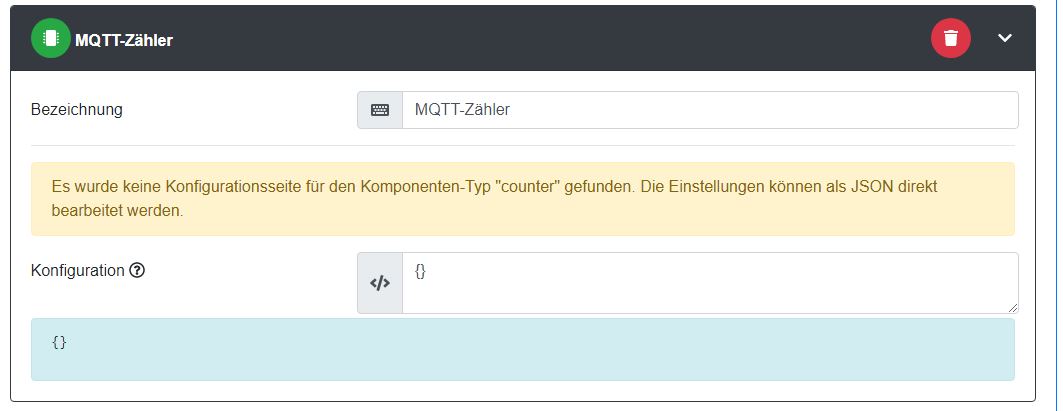Click the code icon beside Konfiguration textarea
This screenshot has height=411, width=1063.
point(380,283)
